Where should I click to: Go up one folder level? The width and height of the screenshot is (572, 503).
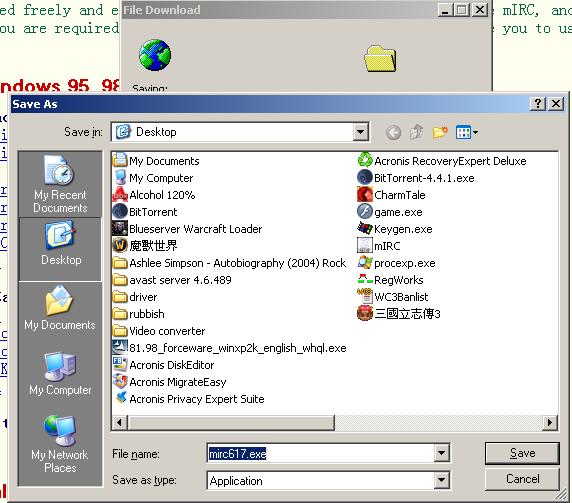(417, 132)
